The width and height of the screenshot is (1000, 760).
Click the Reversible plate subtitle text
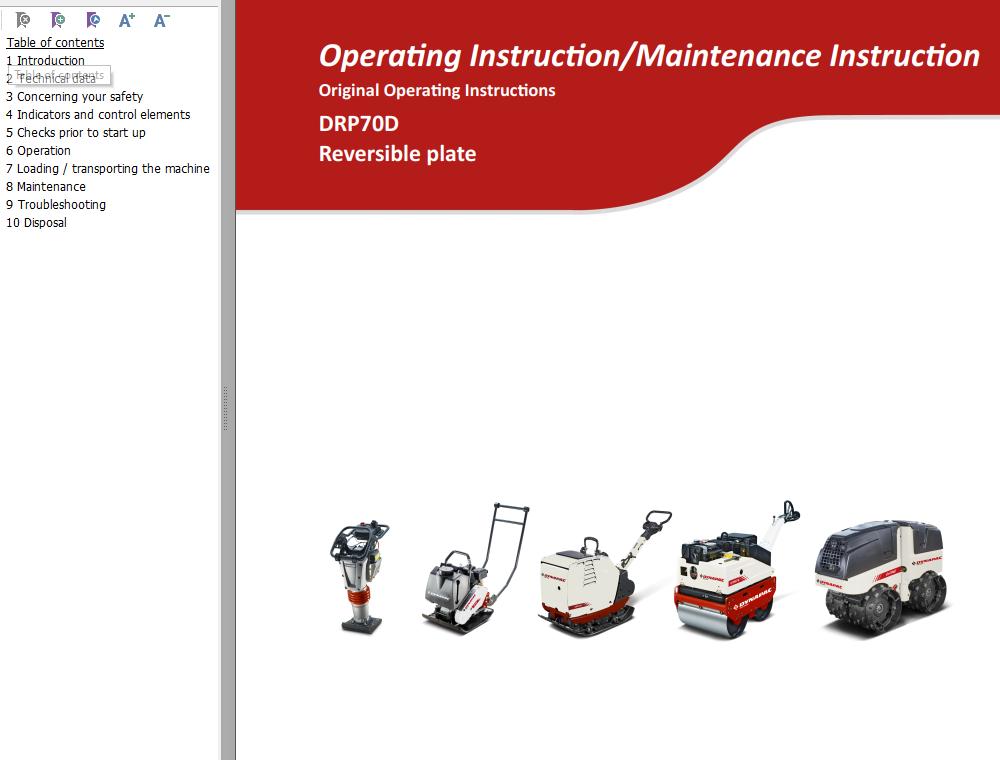pyautogui.click(x=397, y=154)
